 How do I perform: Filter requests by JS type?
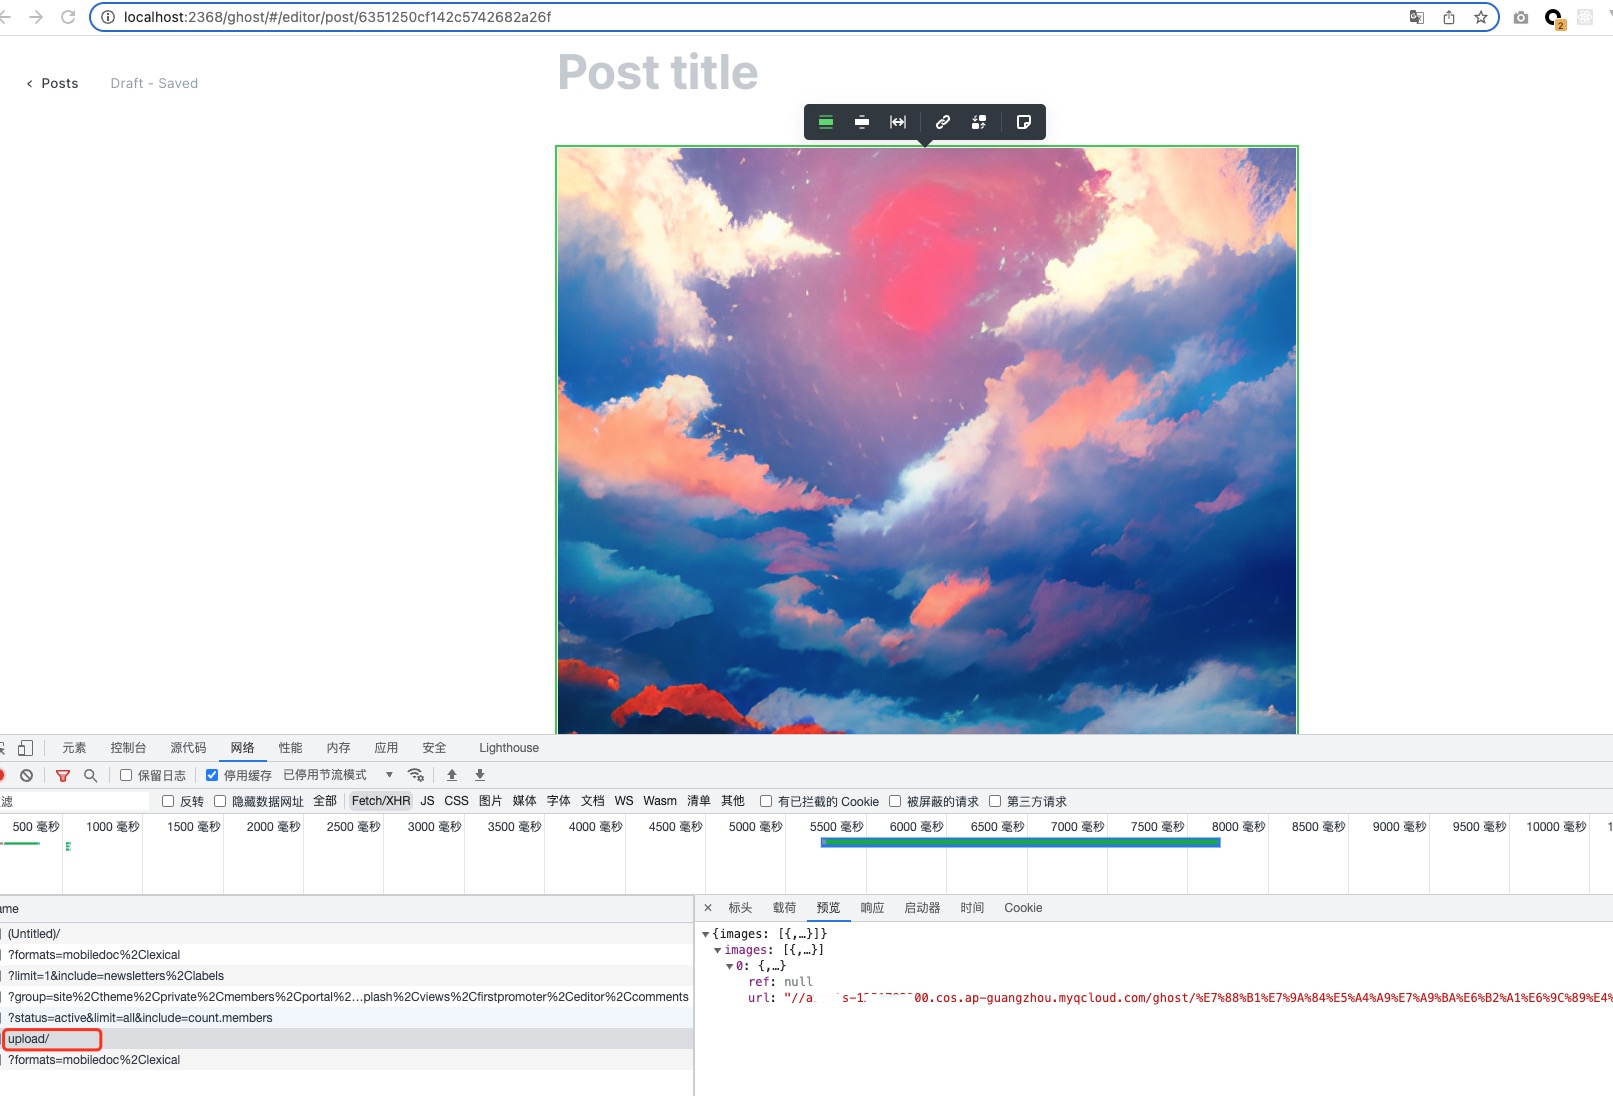[x=427, y=801]
